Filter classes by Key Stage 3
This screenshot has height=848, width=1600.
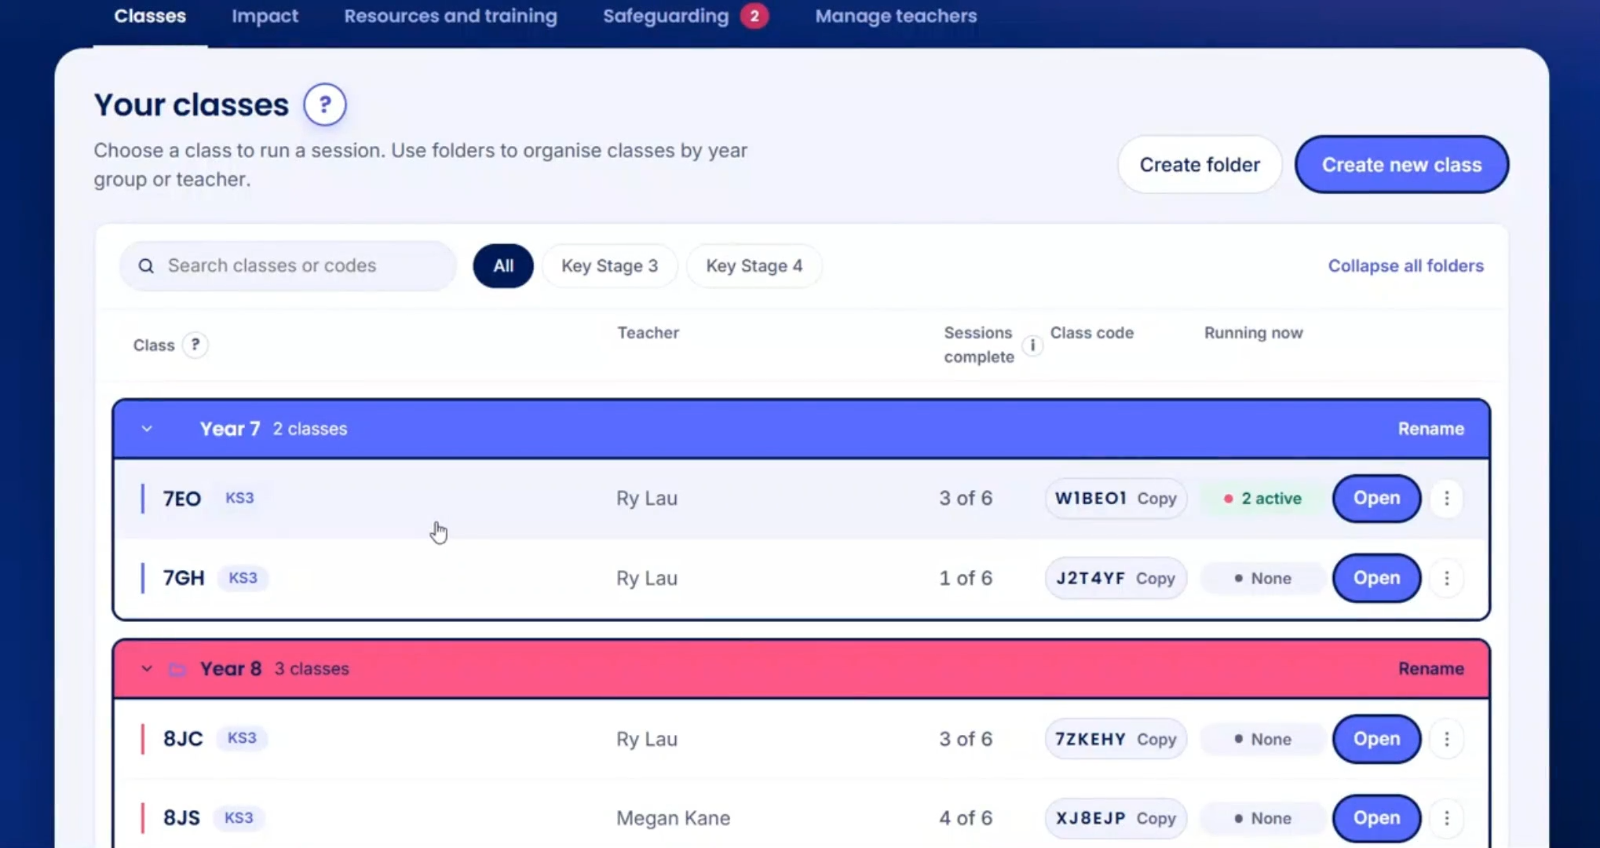[609, 266]
